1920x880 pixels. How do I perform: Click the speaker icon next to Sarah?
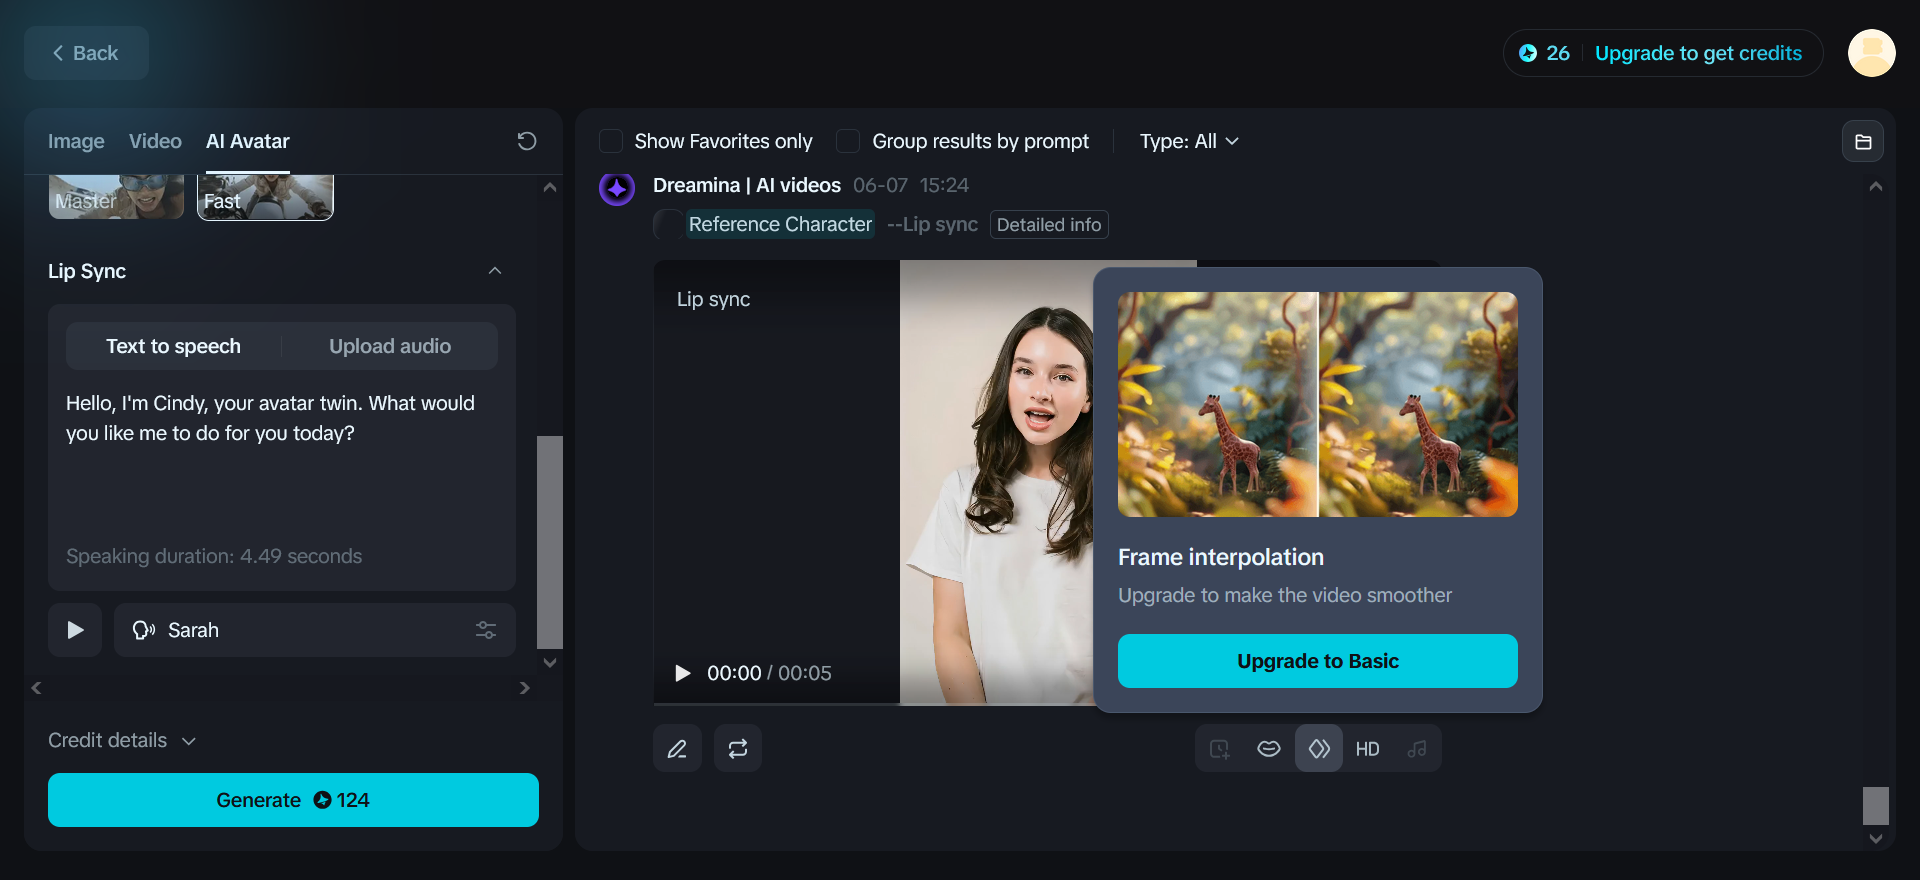coord(144,630)
